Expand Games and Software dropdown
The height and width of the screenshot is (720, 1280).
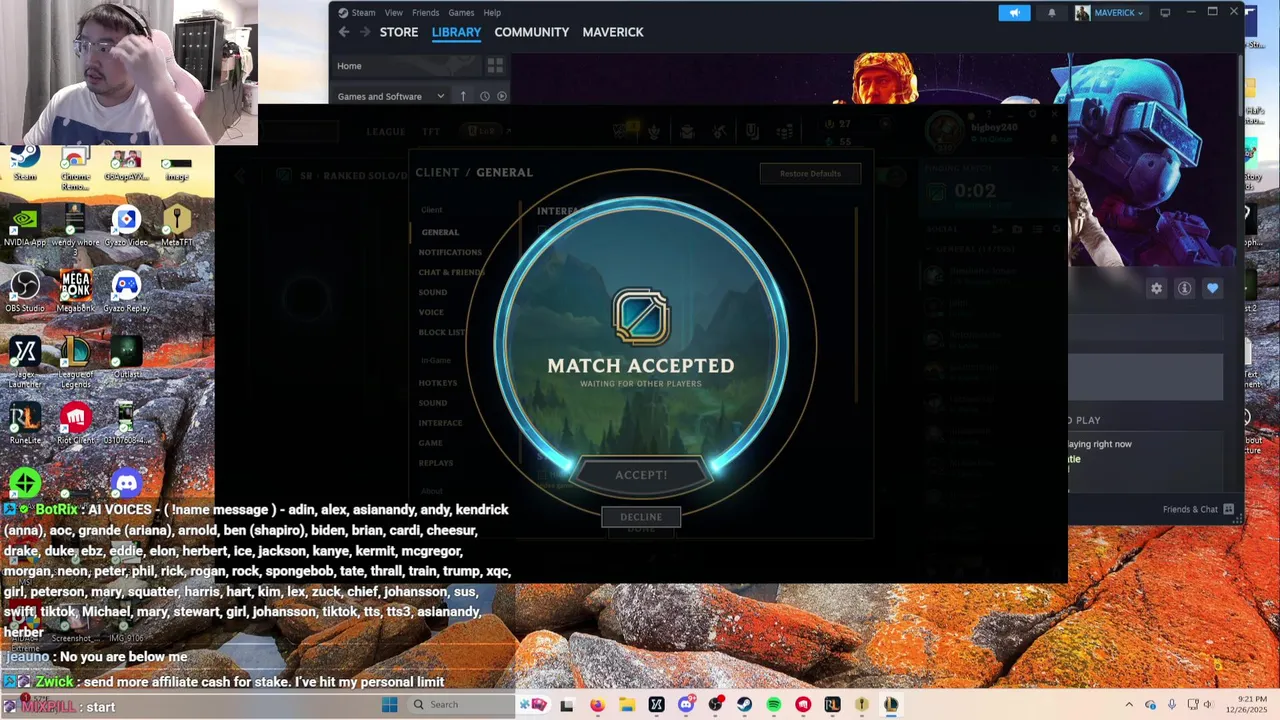(x=391, y=96)
